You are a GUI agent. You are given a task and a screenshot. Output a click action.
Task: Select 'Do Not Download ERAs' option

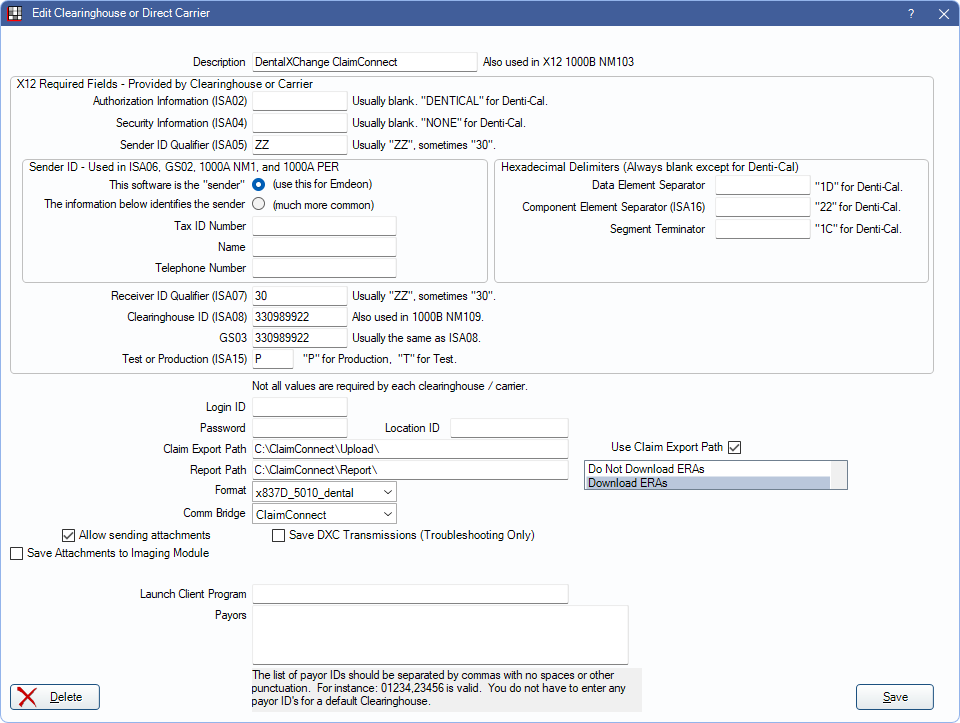coord(708,469)
